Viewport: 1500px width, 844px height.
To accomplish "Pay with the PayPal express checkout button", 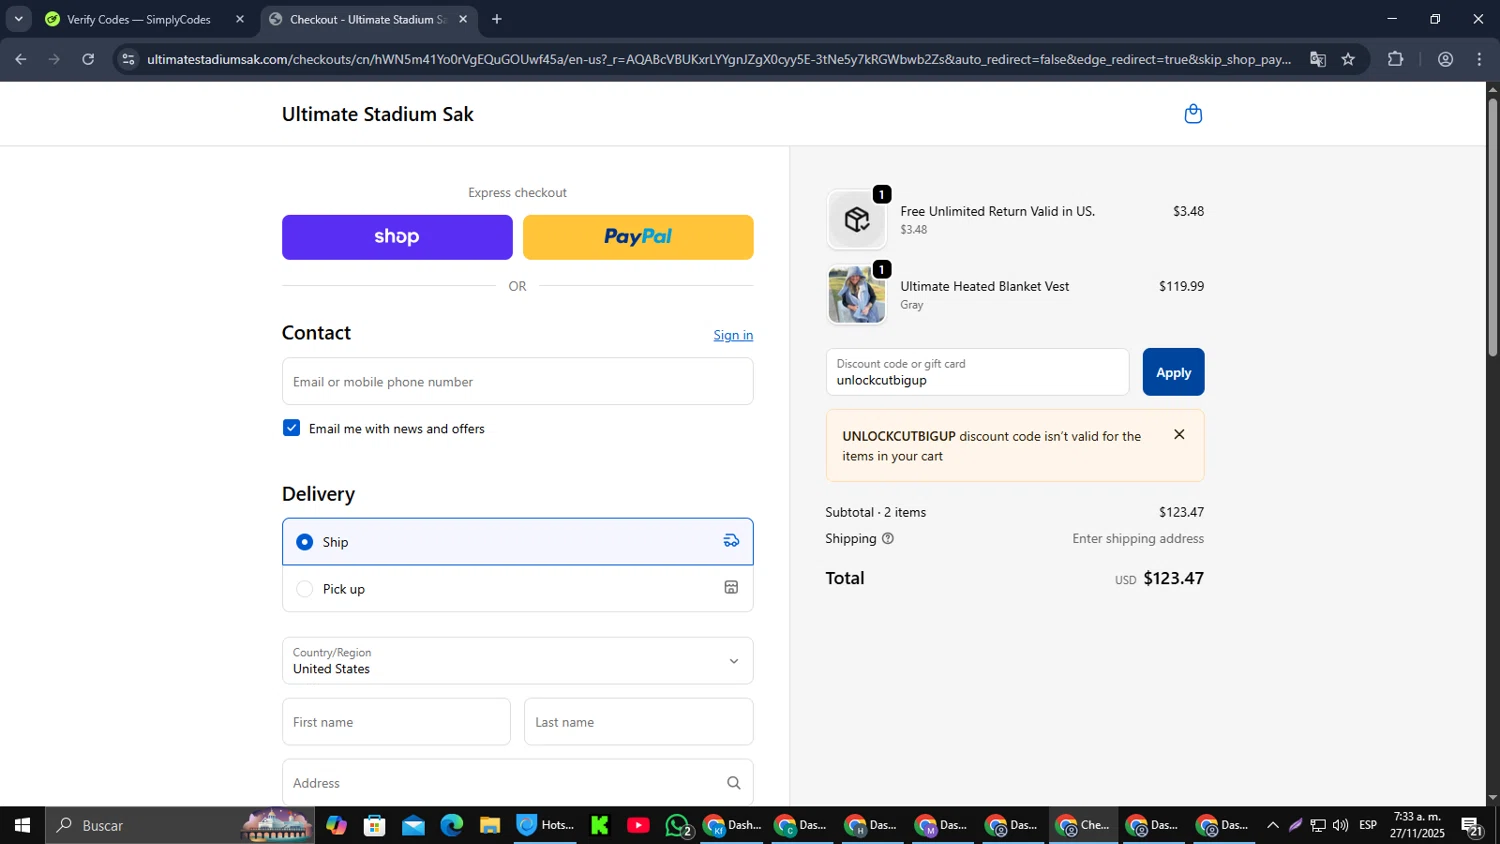I will [x=638, y=237].
